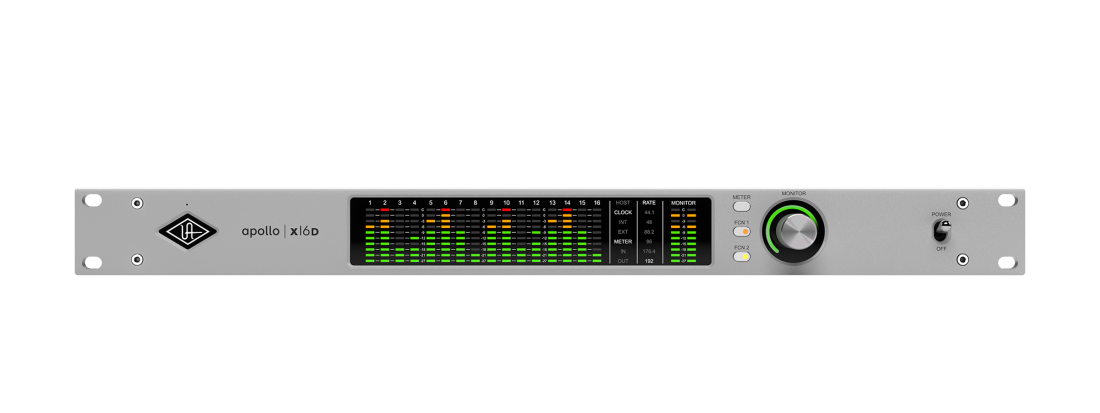Push the METER button above FCN 1
This screenshot has height=413, width=1100.
click(x=742, y=207)
